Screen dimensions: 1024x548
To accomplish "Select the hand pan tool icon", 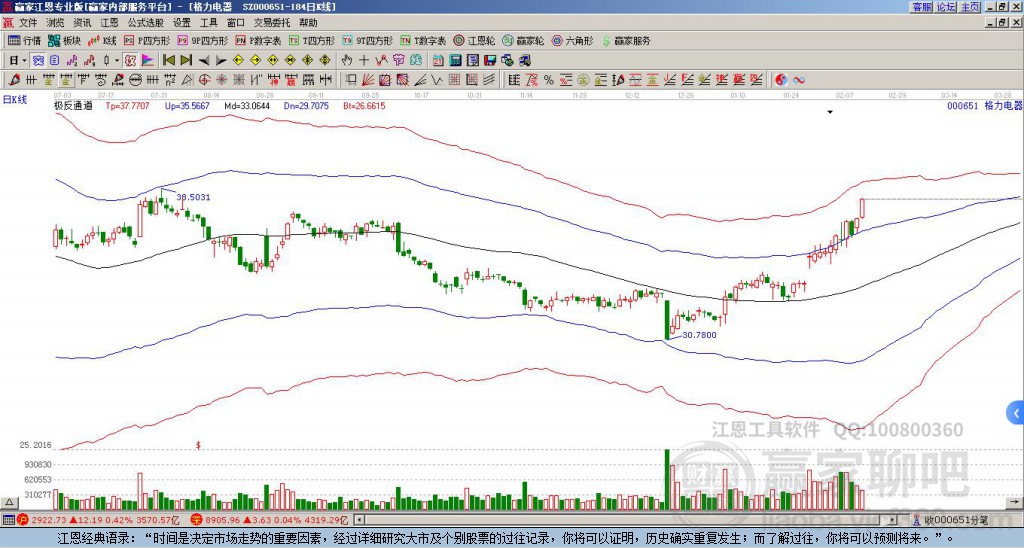I will click(x=347, y=61).
